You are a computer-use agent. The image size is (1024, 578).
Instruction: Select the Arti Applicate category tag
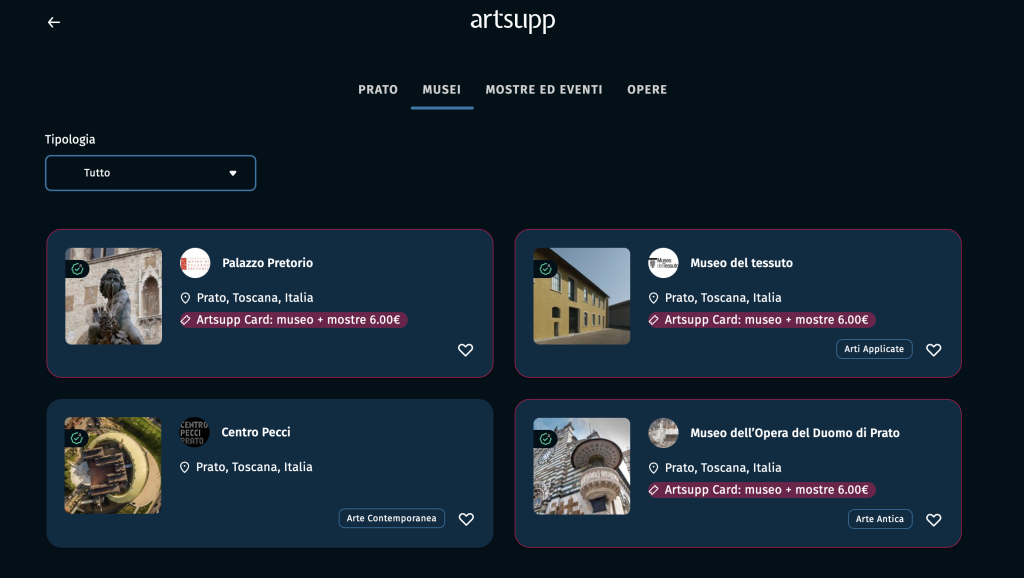tap(874, 349)
